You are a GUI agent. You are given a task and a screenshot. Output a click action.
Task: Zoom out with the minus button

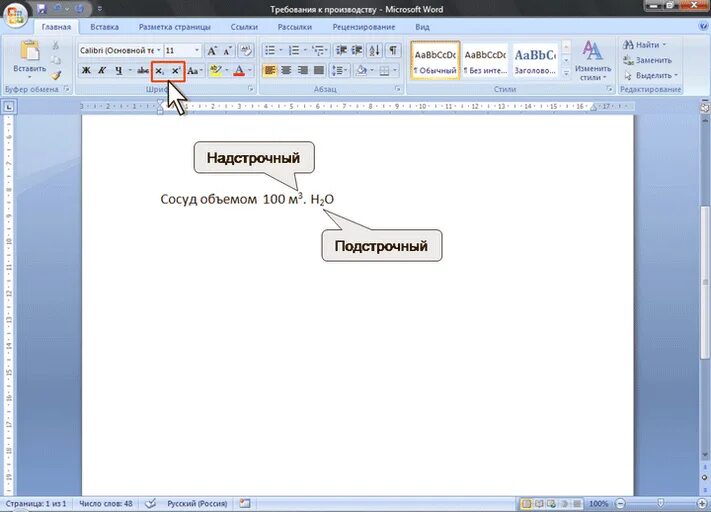620,503
